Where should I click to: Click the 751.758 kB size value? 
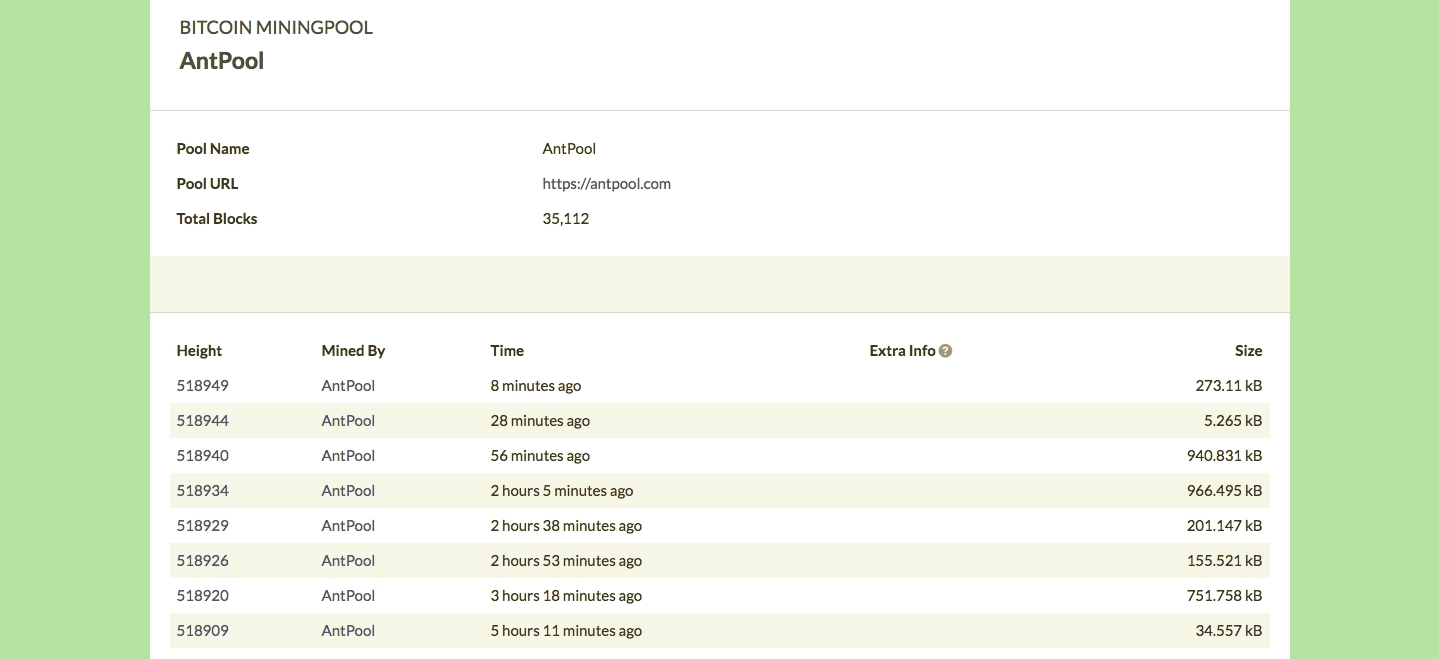[x=1225, y=596]
